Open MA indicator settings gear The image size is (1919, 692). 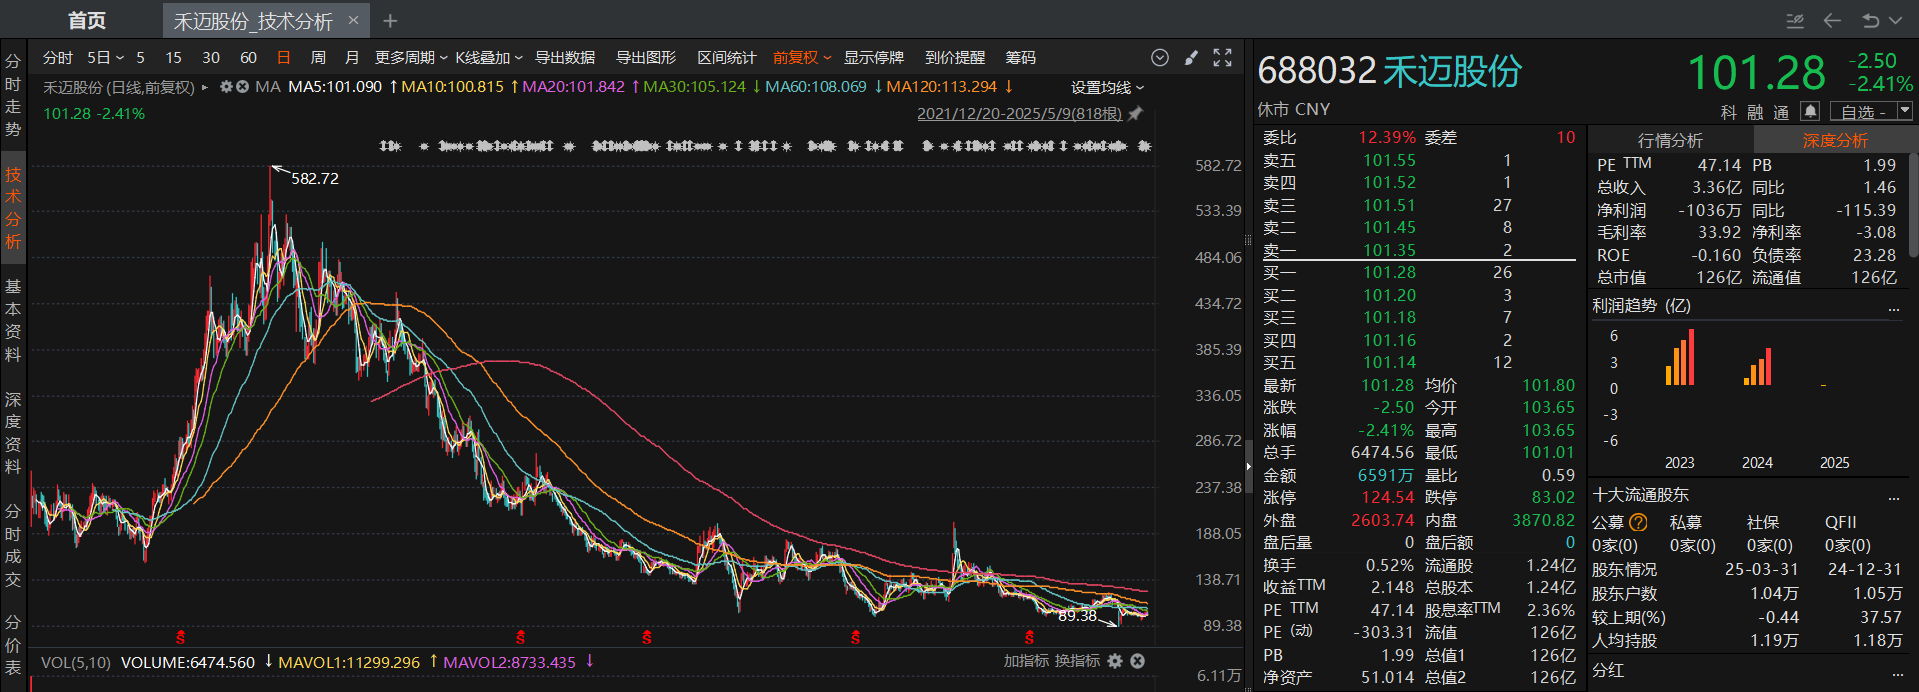tap(226, 87)
